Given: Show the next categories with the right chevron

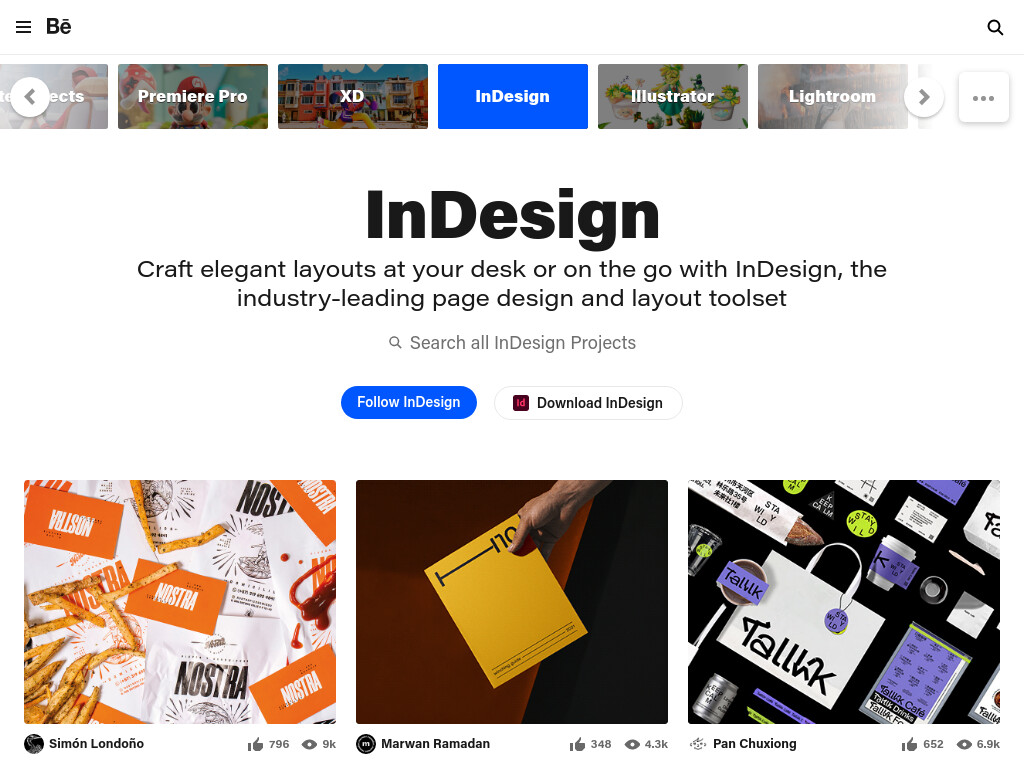Looking at the screenshot, I should pyautogui.click(x=923, y=97).
